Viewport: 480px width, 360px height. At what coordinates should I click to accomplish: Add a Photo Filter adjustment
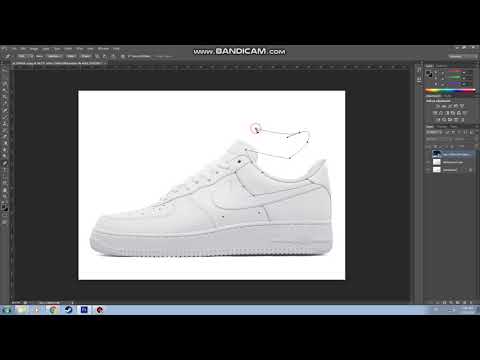coord(453,113)
